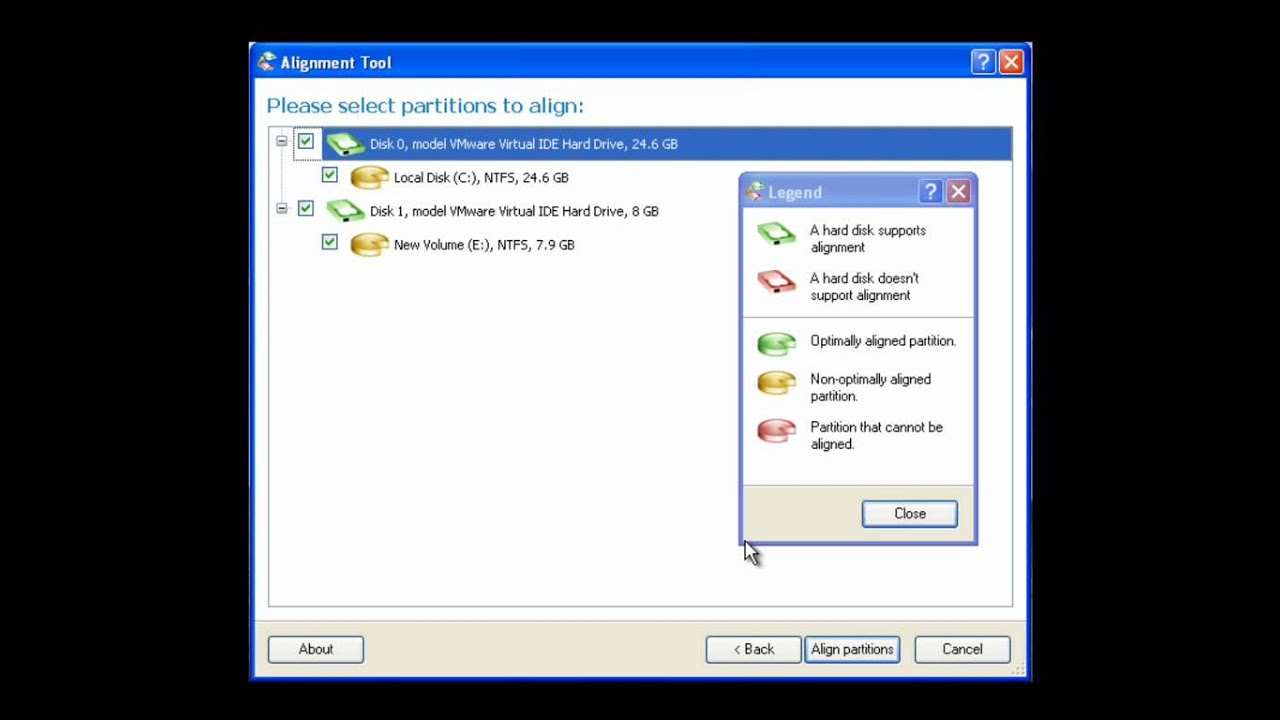Collapse the Disk 1 tree node
The height and width of the screenshot is (720, 1280).
point(282,209)
